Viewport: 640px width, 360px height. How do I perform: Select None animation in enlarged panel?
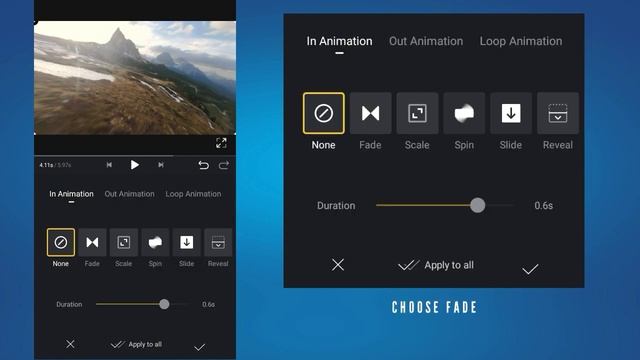tap(324, 113)
